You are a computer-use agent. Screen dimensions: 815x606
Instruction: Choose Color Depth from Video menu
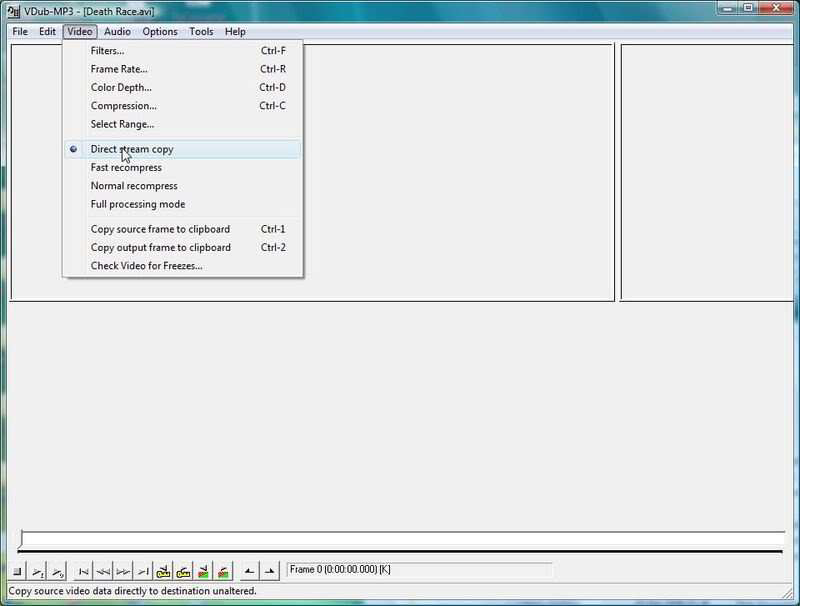pyautogui.click(x=182, y=87)
